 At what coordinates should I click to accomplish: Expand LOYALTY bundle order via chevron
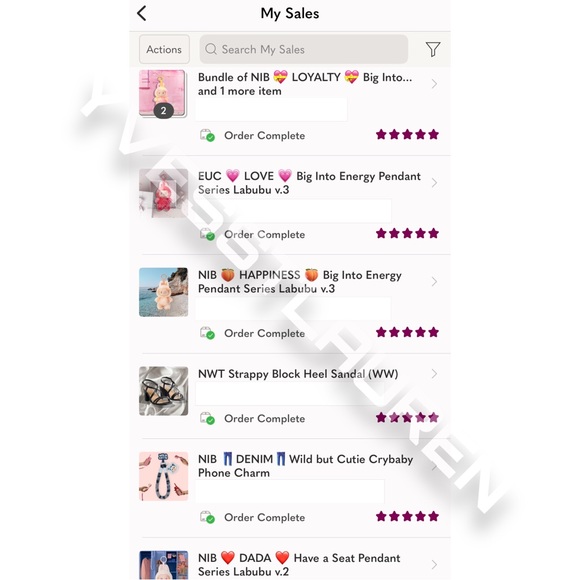434,84
